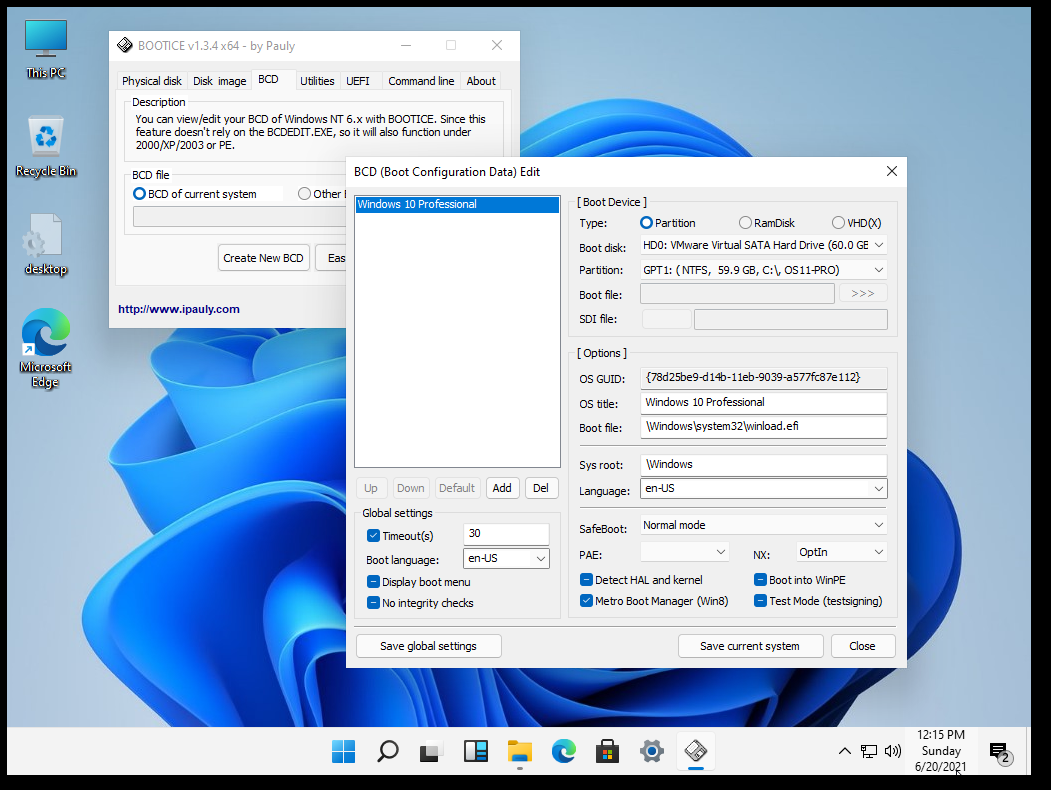This screenshot has width=1051, height=790.
Task: Click Options Boot file winload.efi field
Action: coord(763,427)
